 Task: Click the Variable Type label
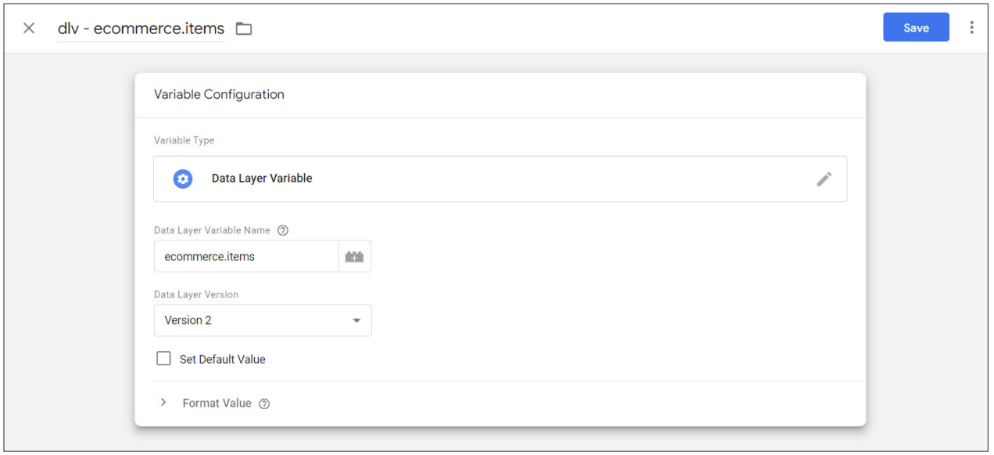pos(184,140)
